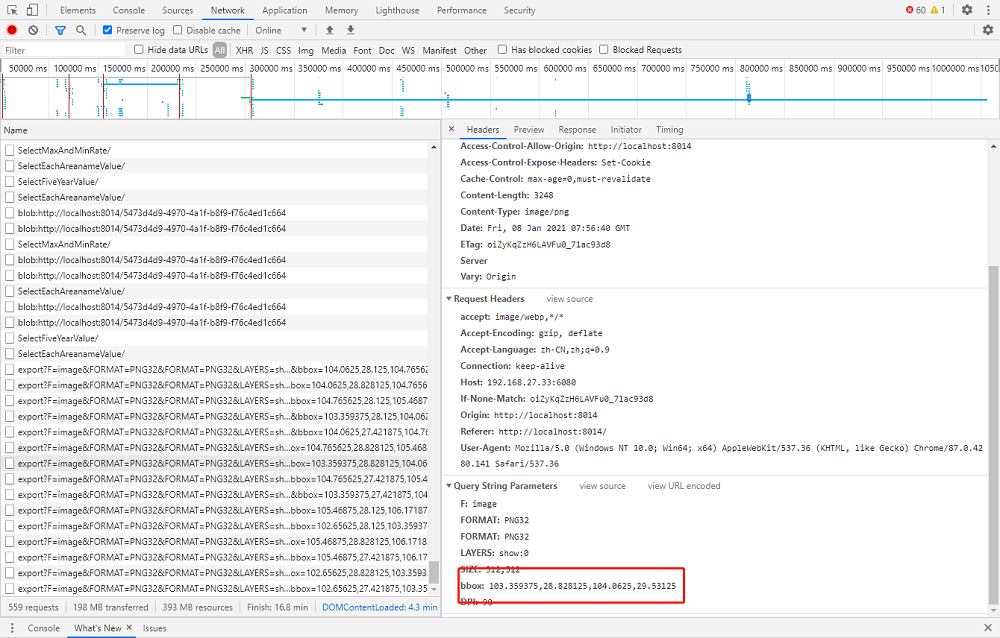
Task: Click icon of export row ending bbox=105.46875,27.421875,106.17
Action: coord(10,557)
